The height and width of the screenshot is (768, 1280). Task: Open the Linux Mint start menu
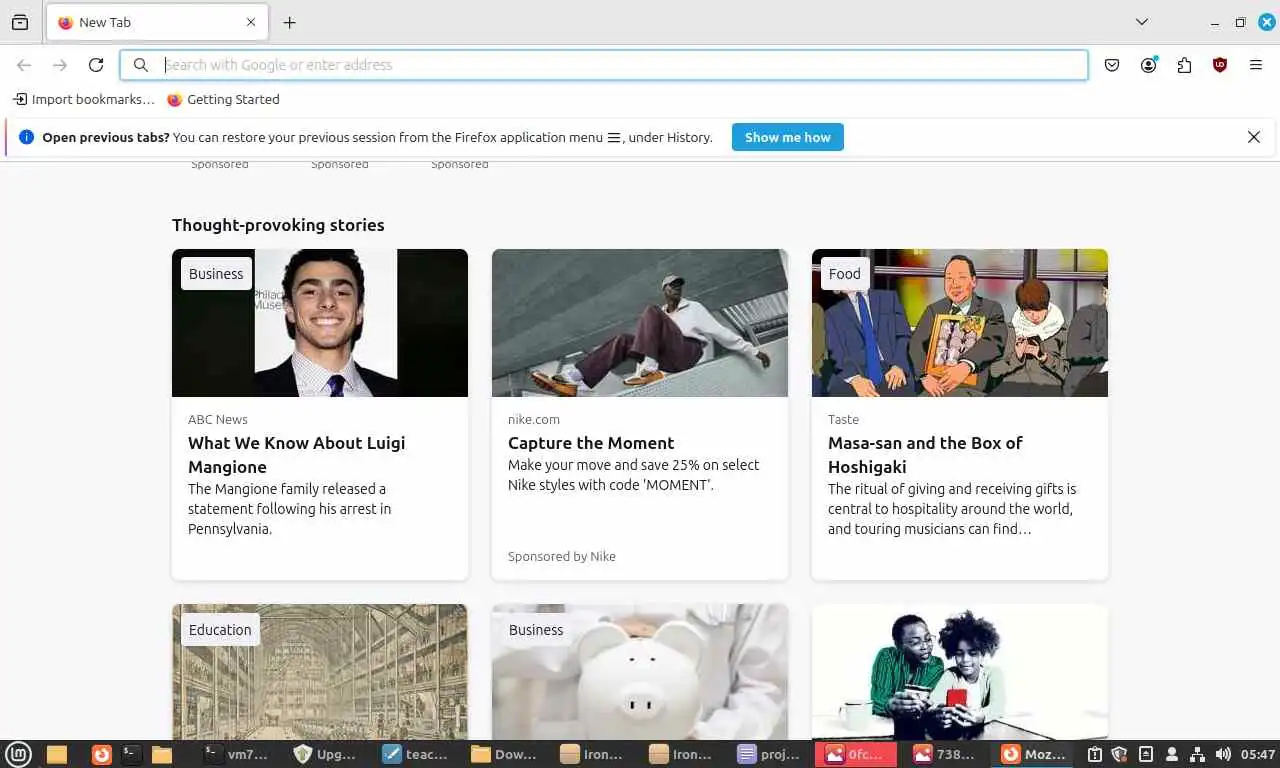[19, 754]
